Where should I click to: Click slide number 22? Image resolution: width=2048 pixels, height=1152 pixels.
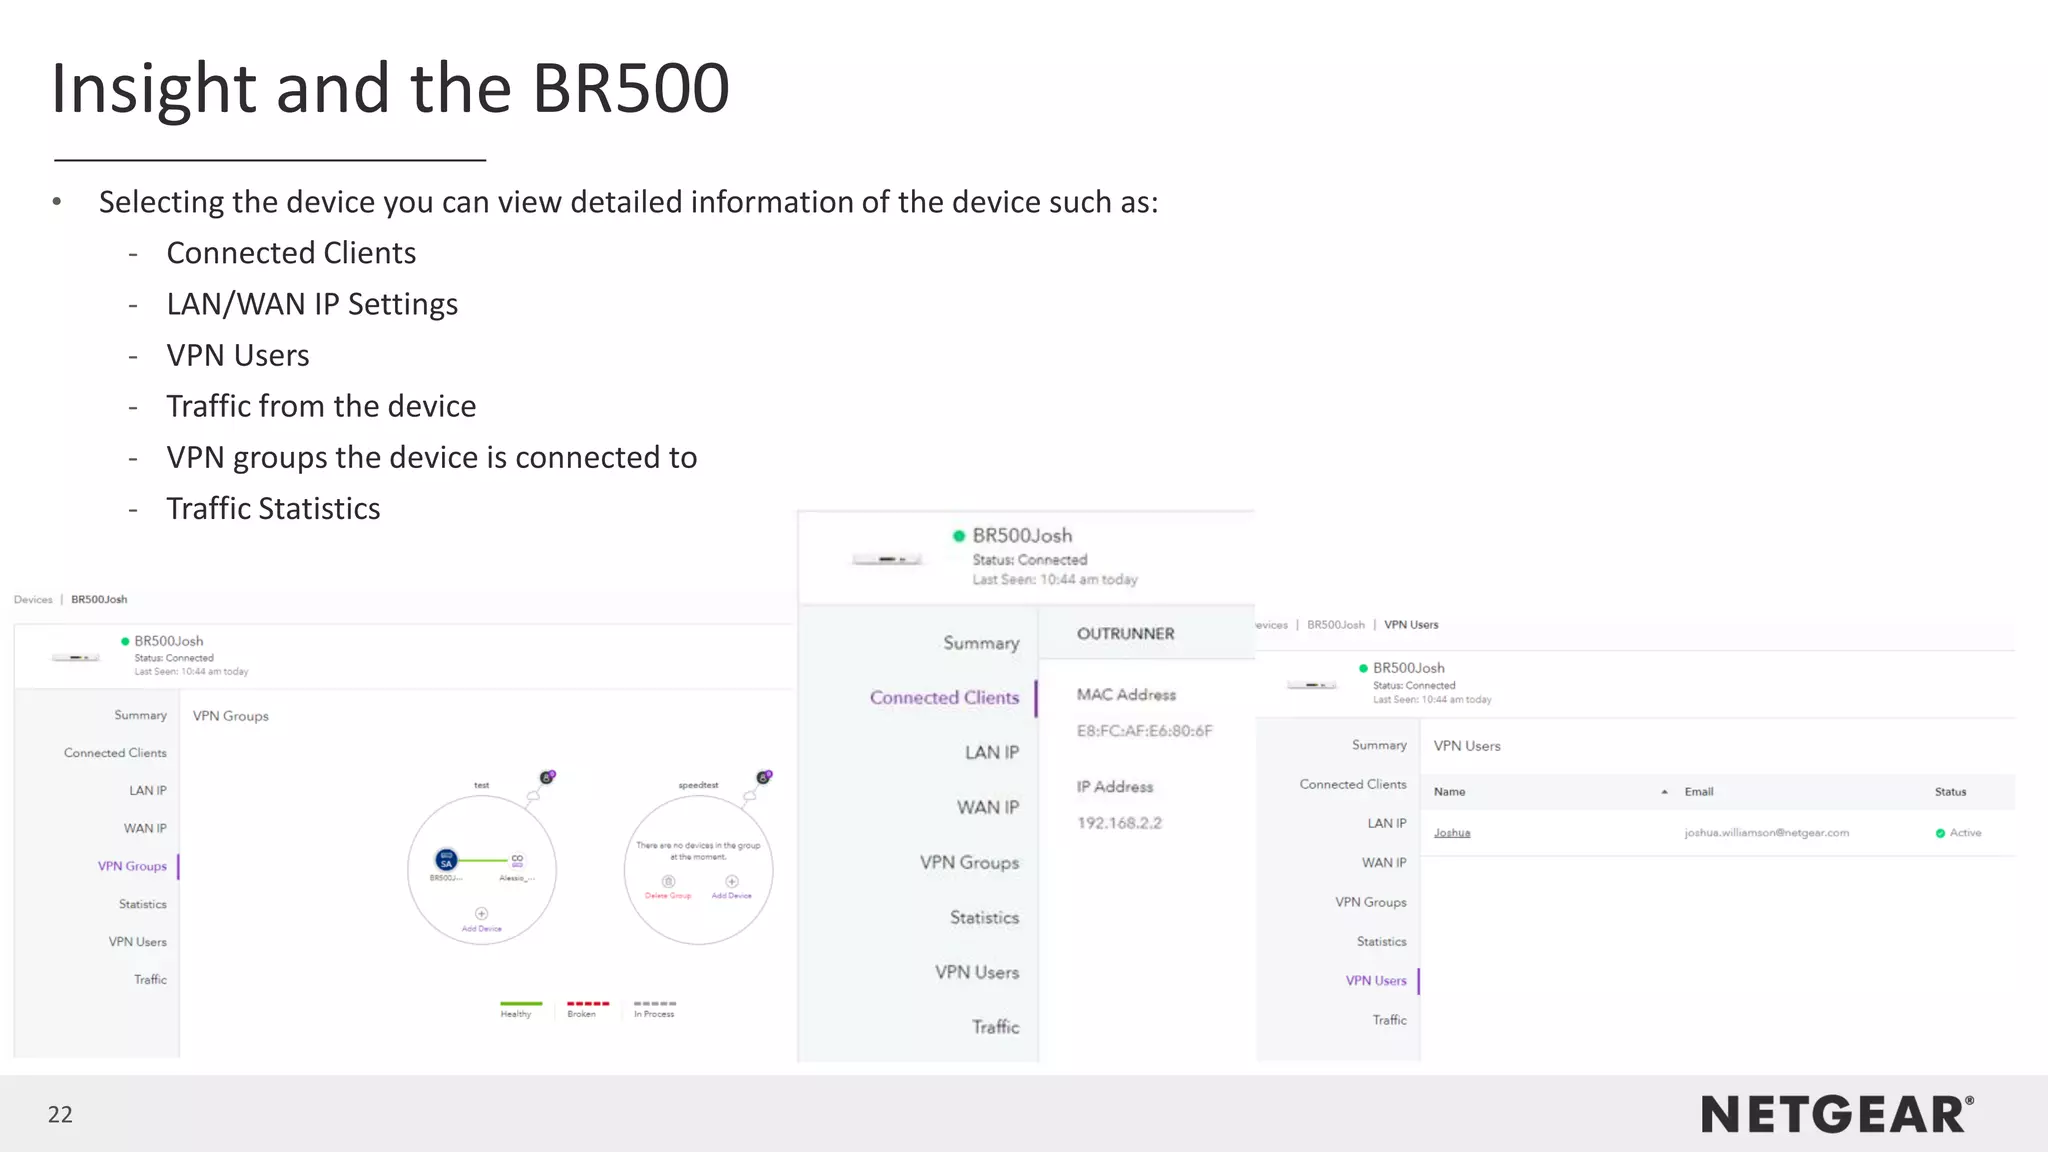[60, 1114]
